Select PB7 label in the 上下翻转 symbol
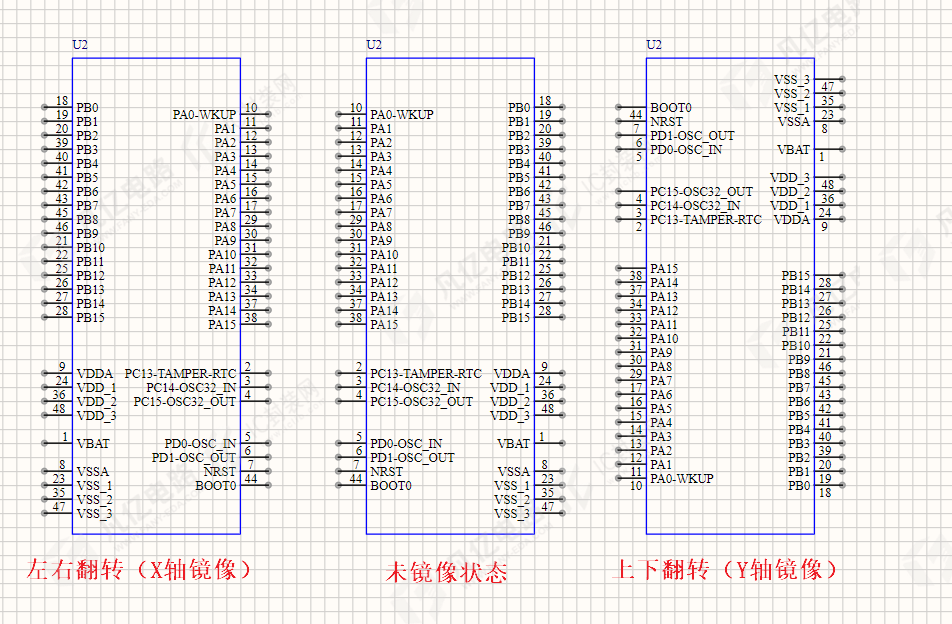This screenshot has height=624, width=952. 799,387
